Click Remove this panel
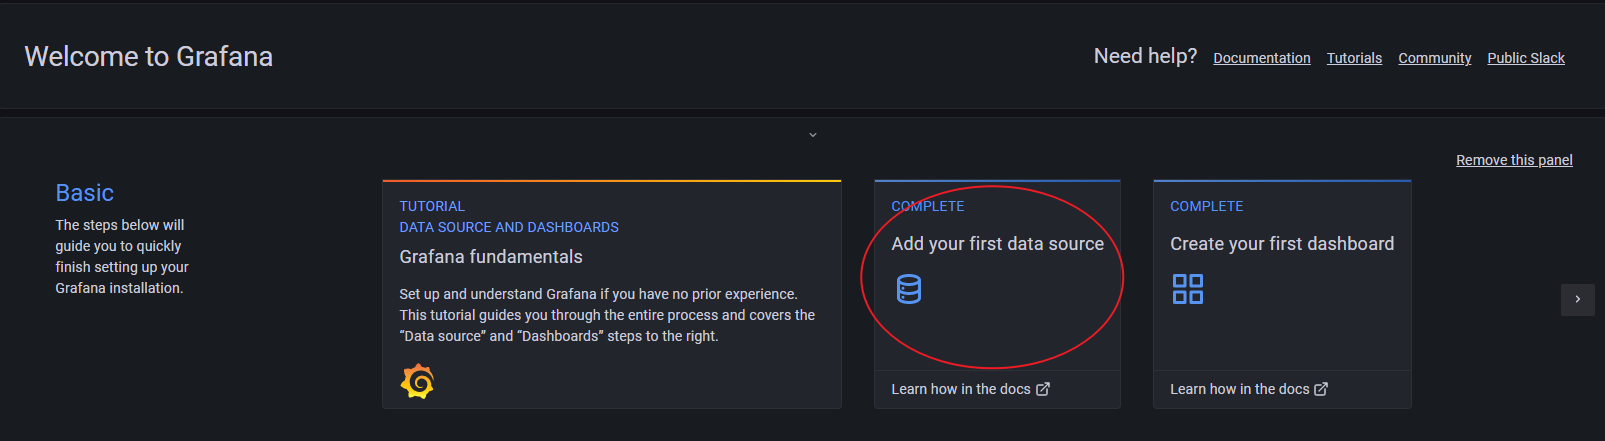1605x441 pixels. tap(1513, 160)
